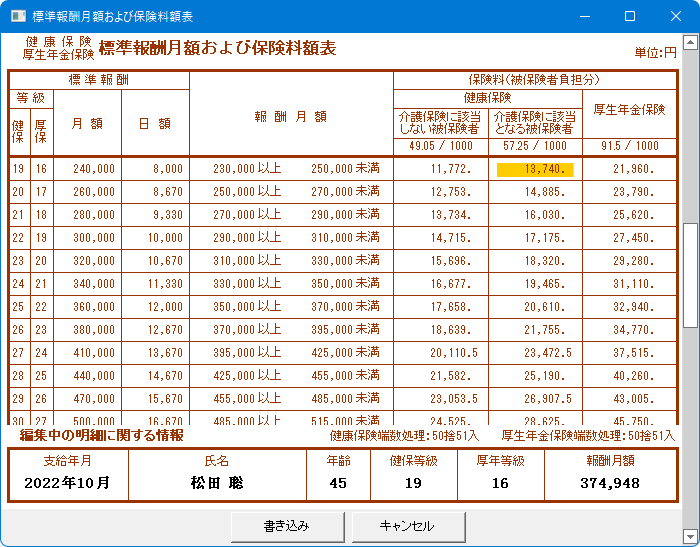Select monthly amount 410,000
700x547 pixels.
[x=94, y=353]
